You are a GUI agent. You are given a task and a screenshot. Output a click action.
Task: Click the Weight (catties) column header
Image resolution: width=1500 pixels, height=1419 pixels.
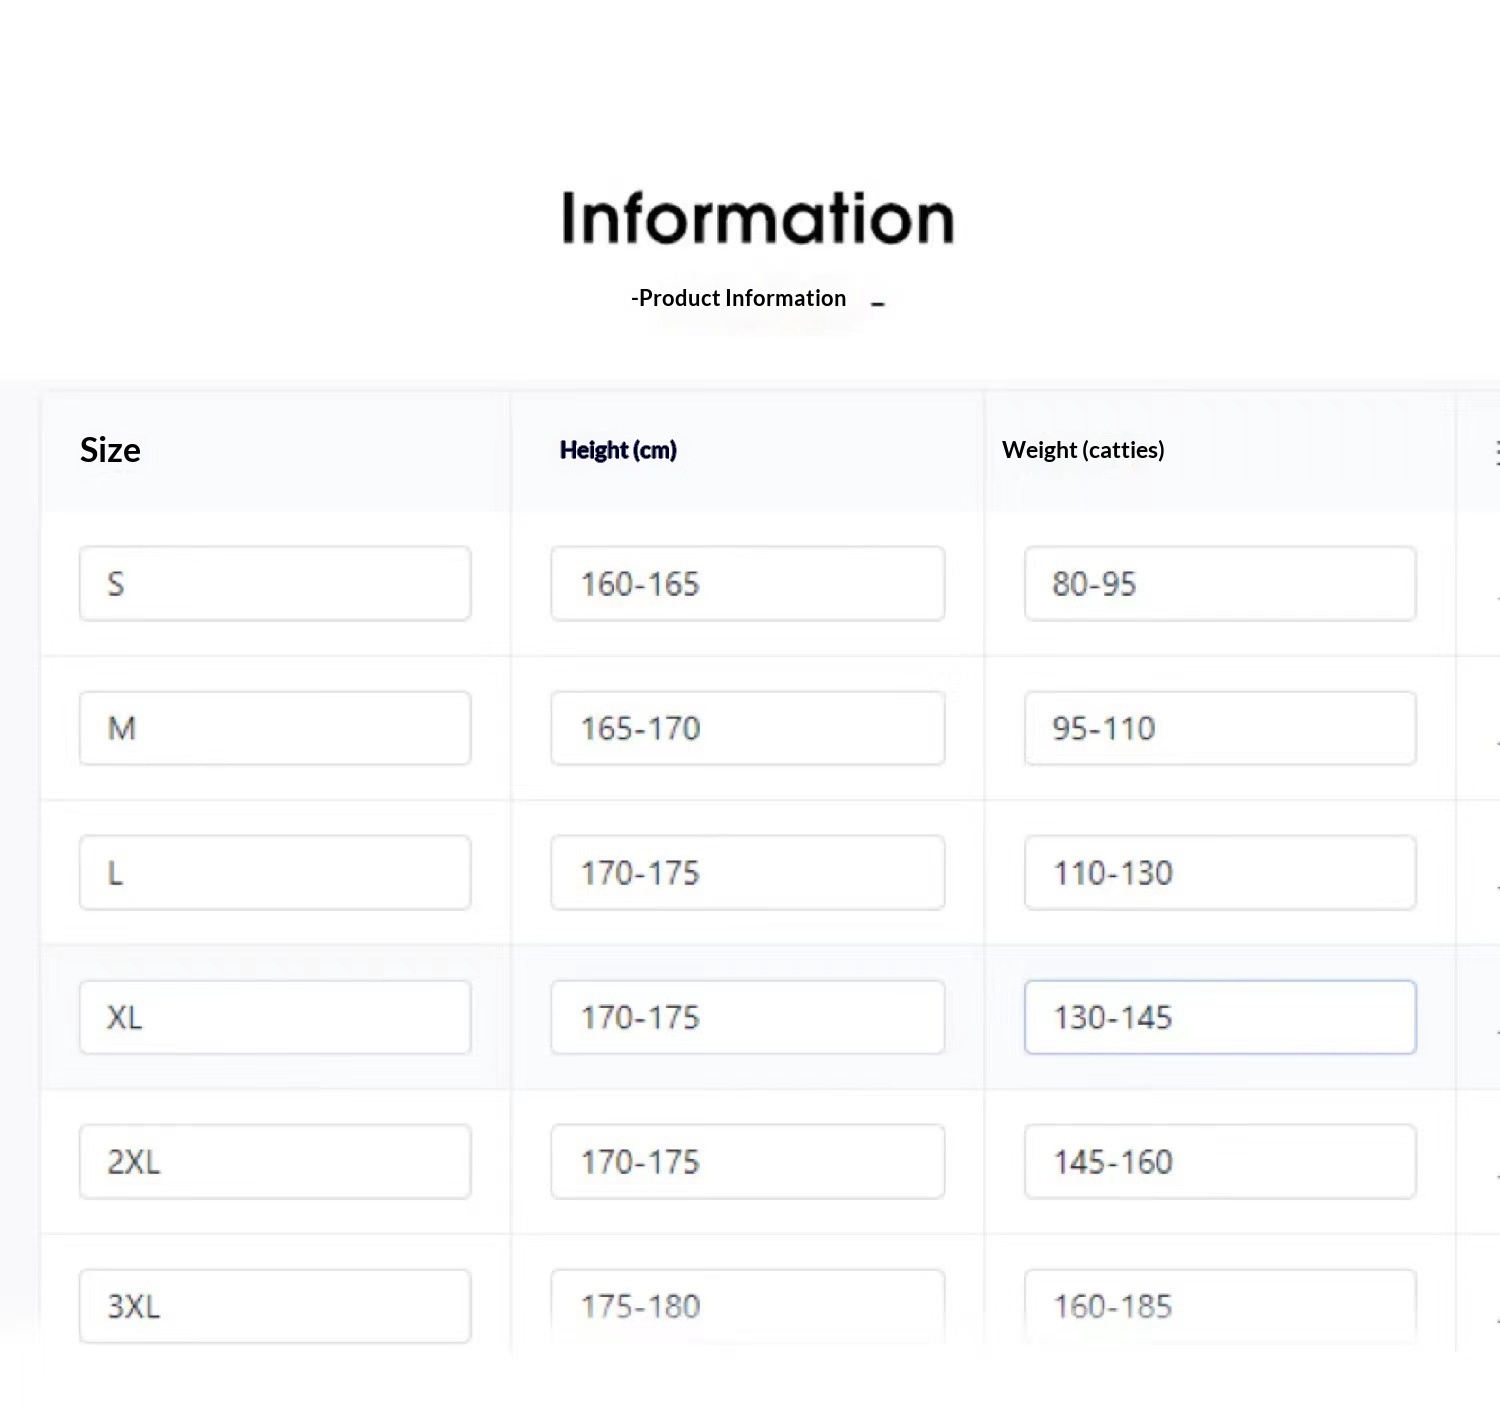[1083, 450]
